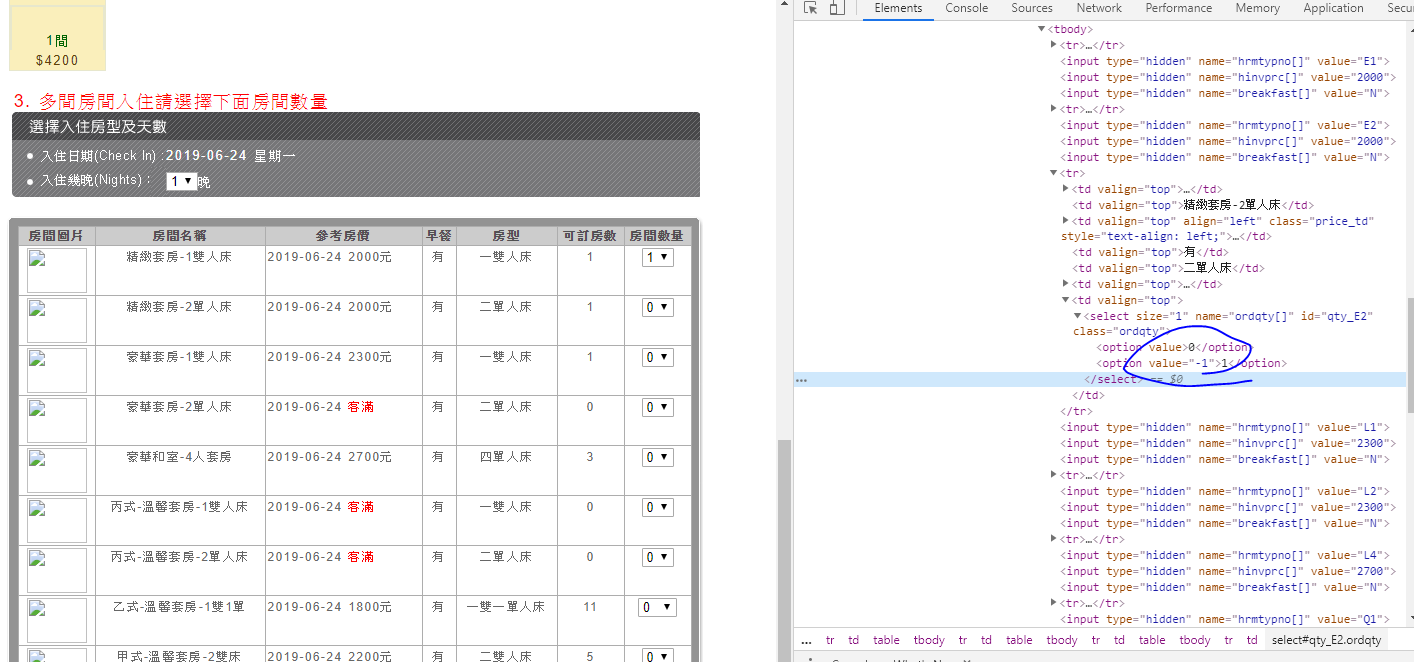Click the 可訂房數 column header
The width and height of the screenshot is (1414, 662).
[x=590, y=236]
